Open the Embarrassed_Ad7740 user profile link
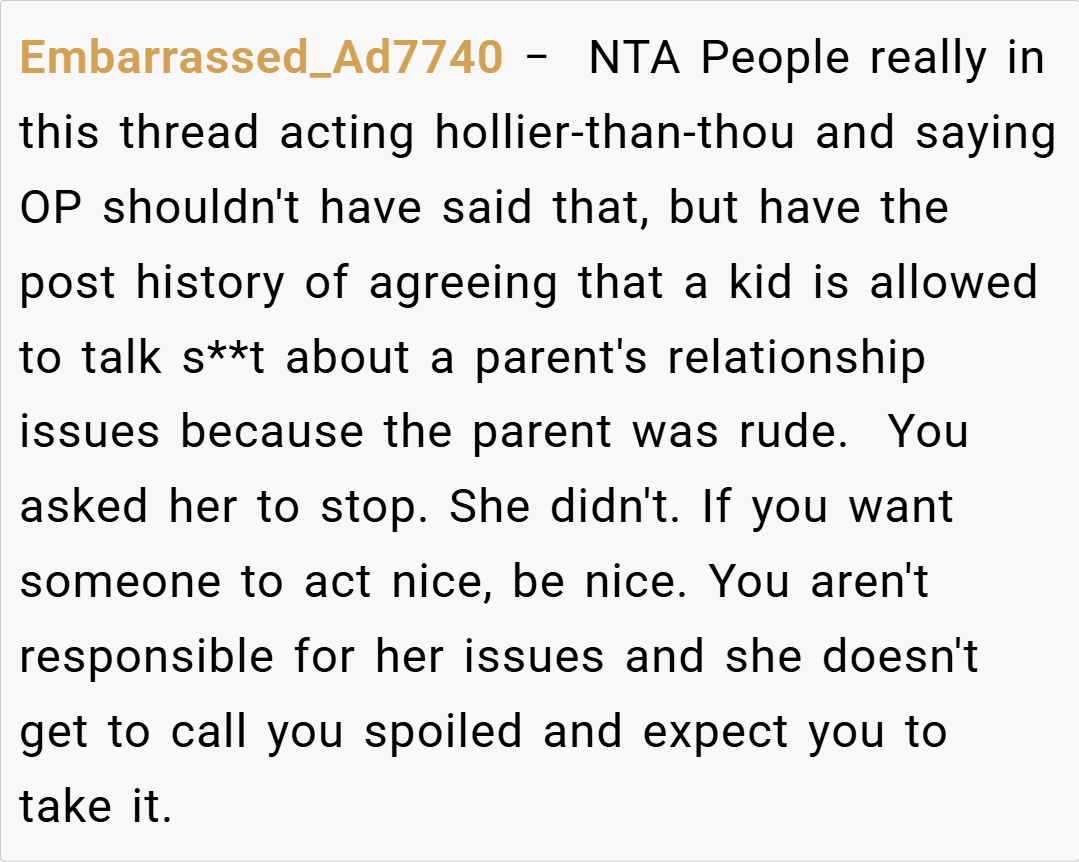The height and width of the screenshot is (862, 1079). pyautogui.click(x=260, y=58)
